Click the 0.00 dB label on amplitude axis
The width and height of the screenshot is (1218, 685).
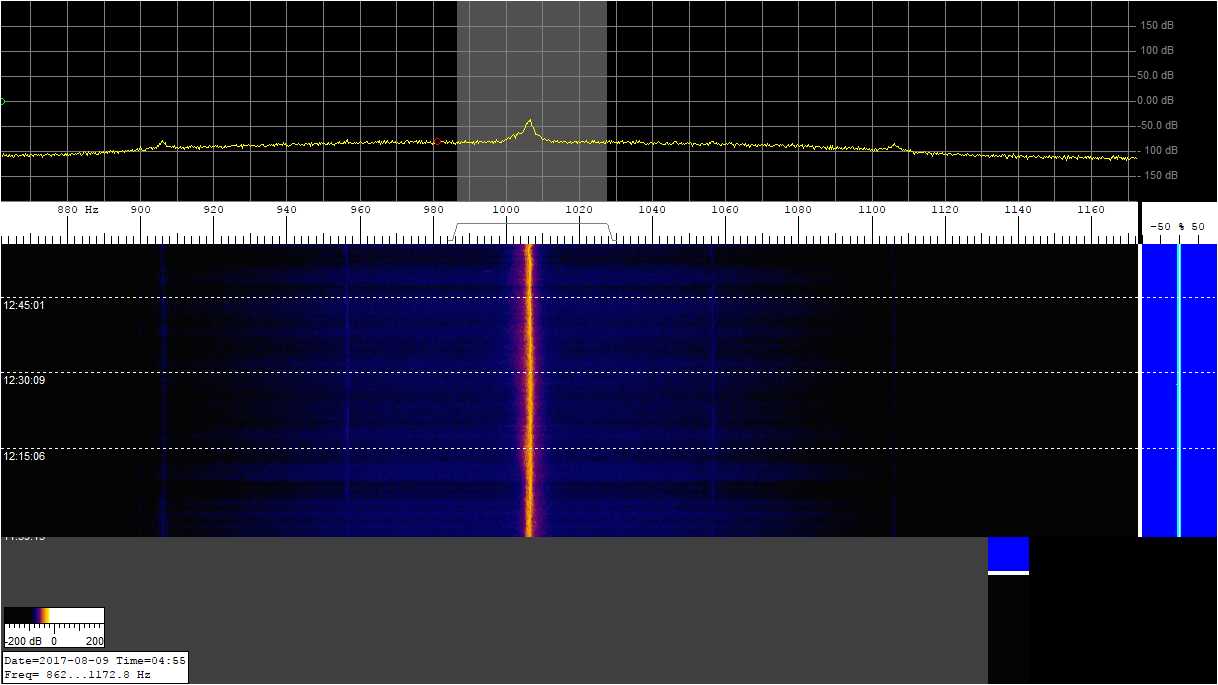(x=1155, y=100)
